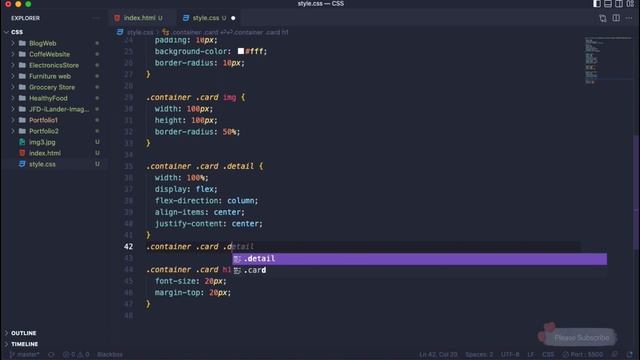Change LF end of line sequence
The image size is (640, 360).
click(531, 355)
